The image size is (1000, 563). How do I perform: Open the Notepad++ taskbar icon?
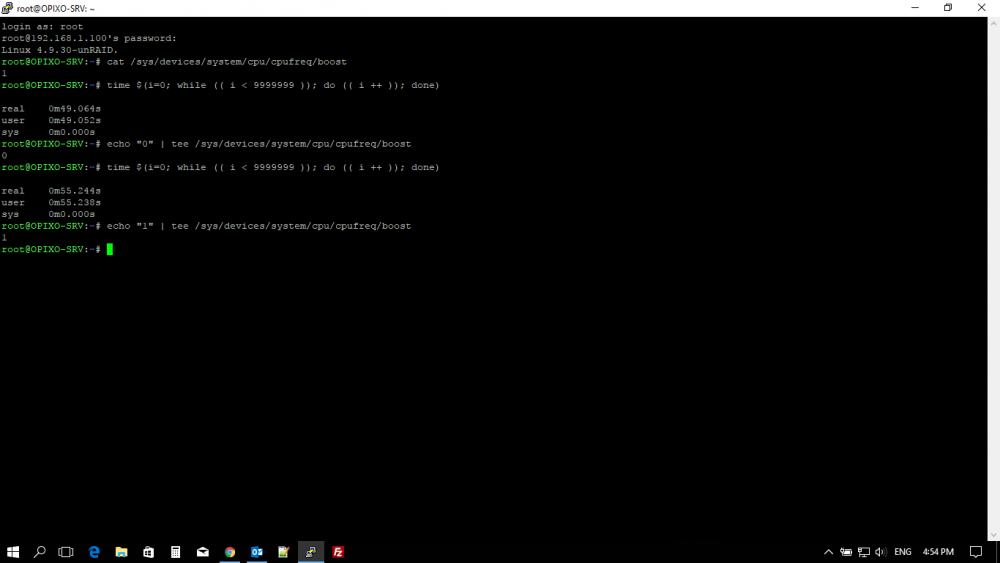[x=284, y=552]
